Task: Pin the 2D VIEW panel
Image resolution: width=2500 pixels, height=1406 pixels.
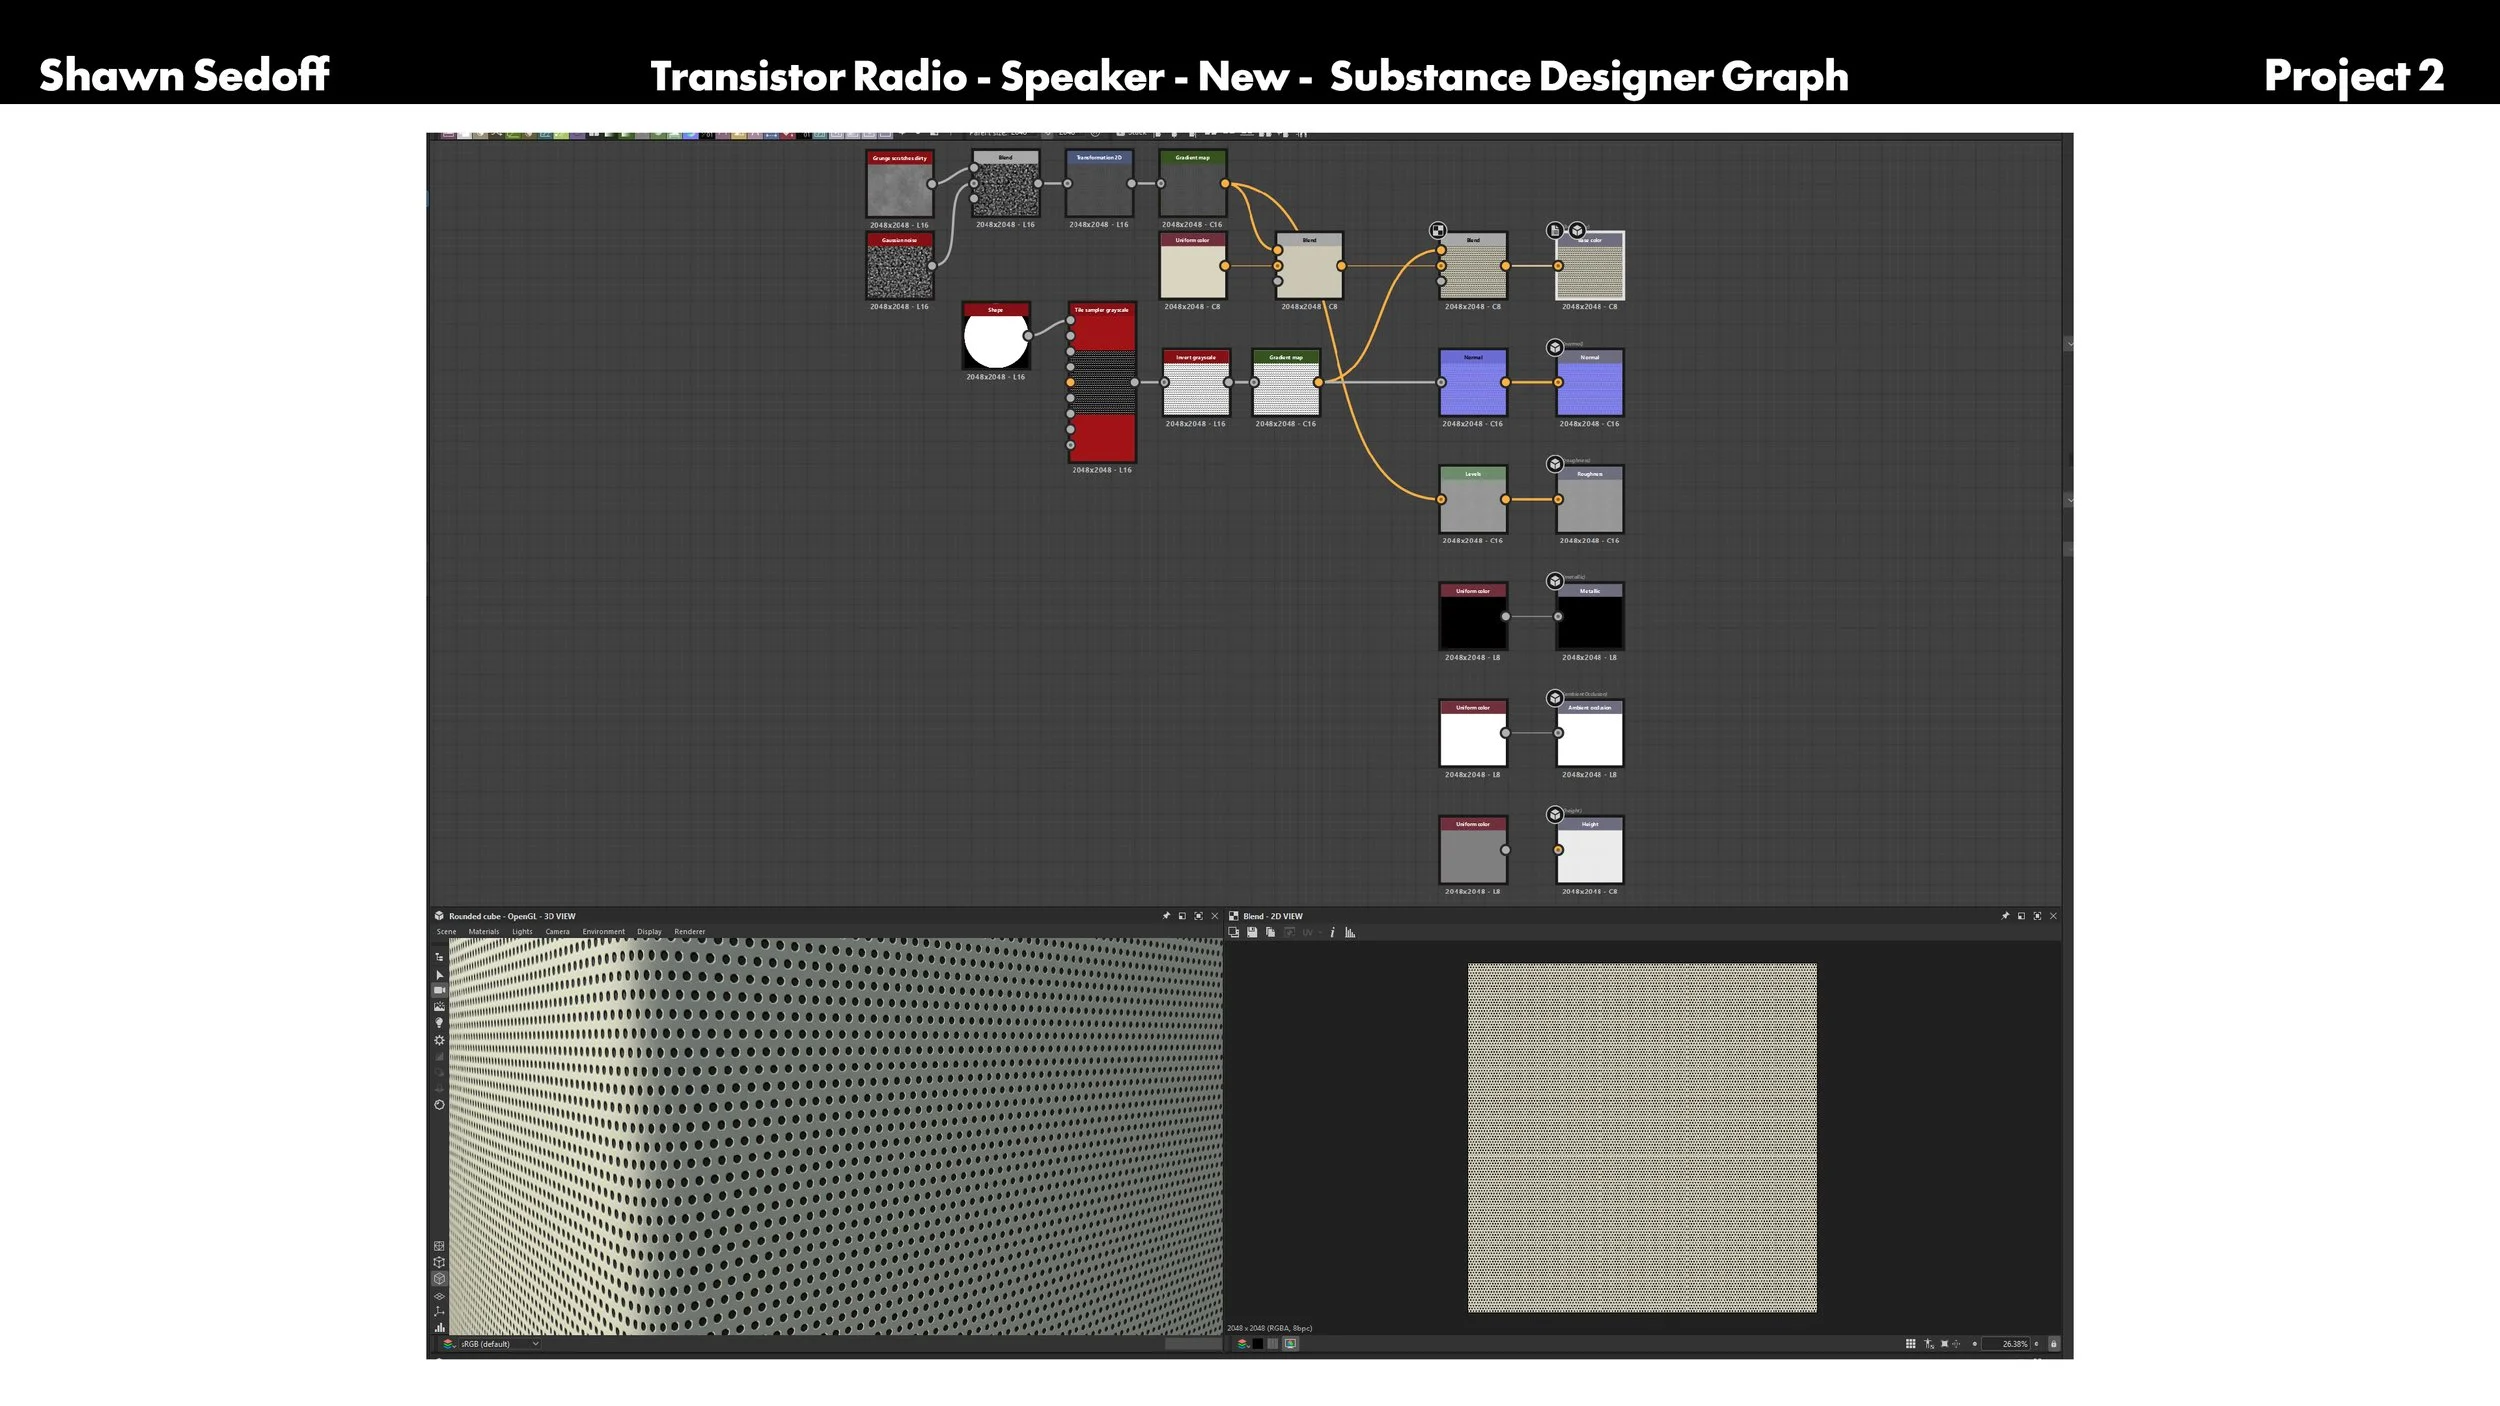Action: [x=2005, y=916]
